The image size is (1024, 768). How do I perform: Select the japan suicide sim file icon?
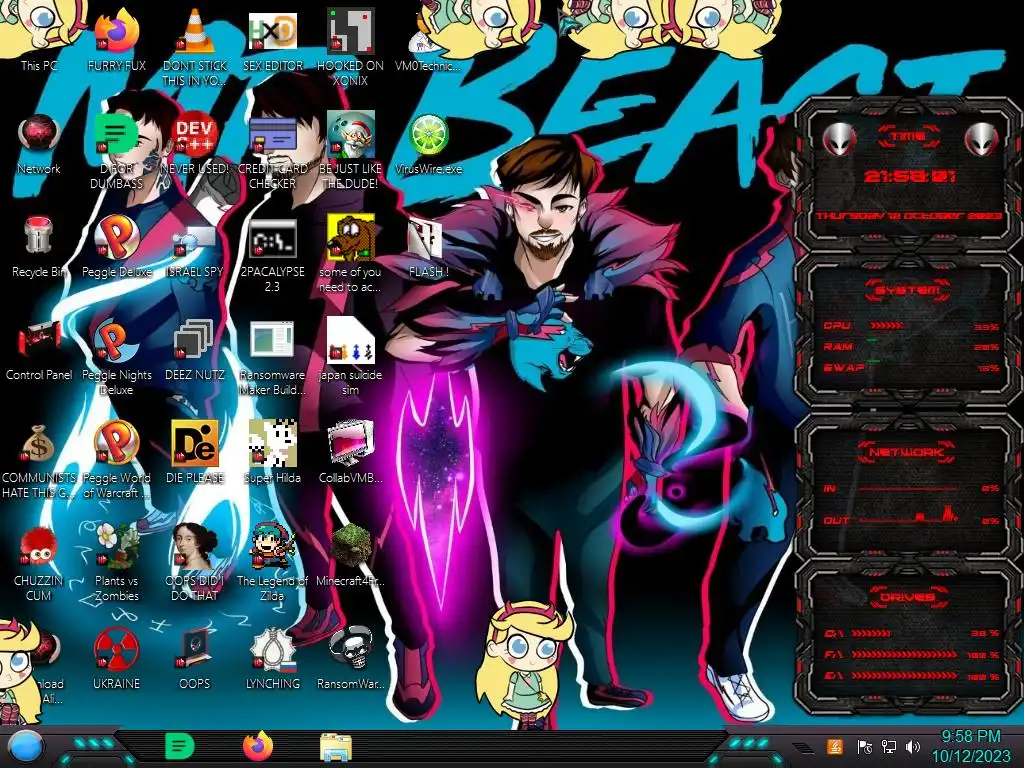pos(351,357)
